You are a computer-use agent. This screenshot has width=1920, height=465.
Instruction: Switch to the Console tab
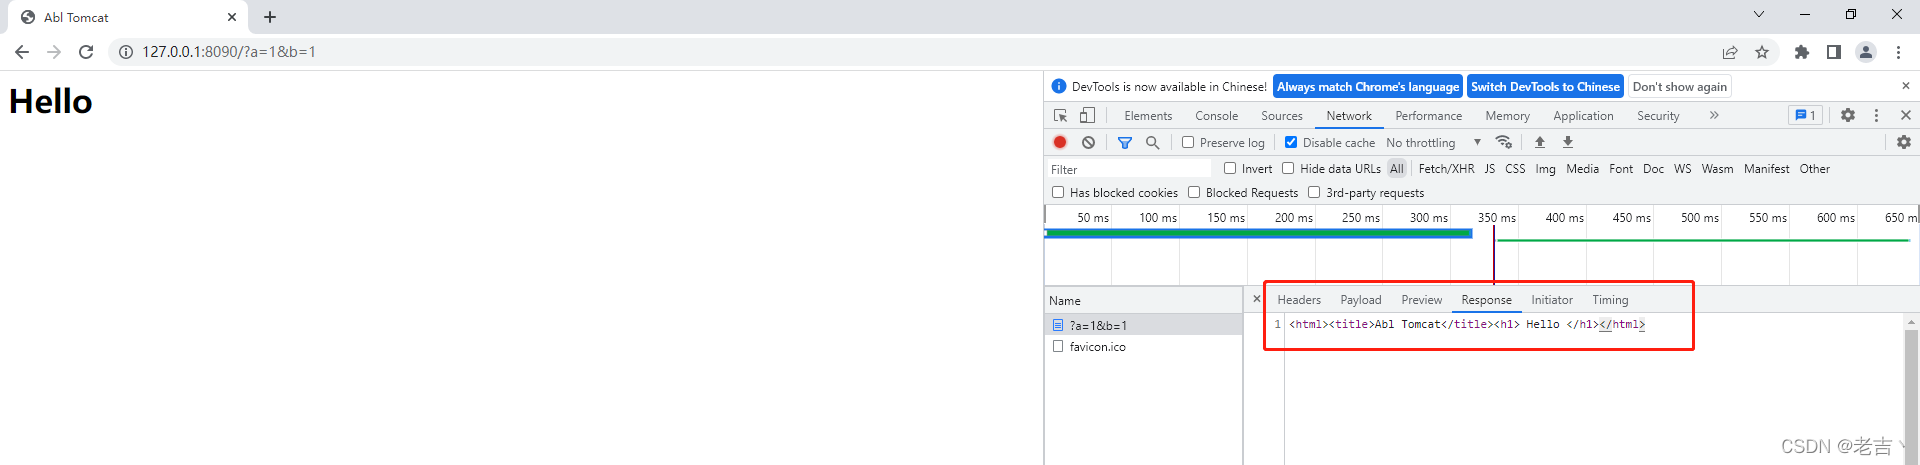click(1216, 116)
